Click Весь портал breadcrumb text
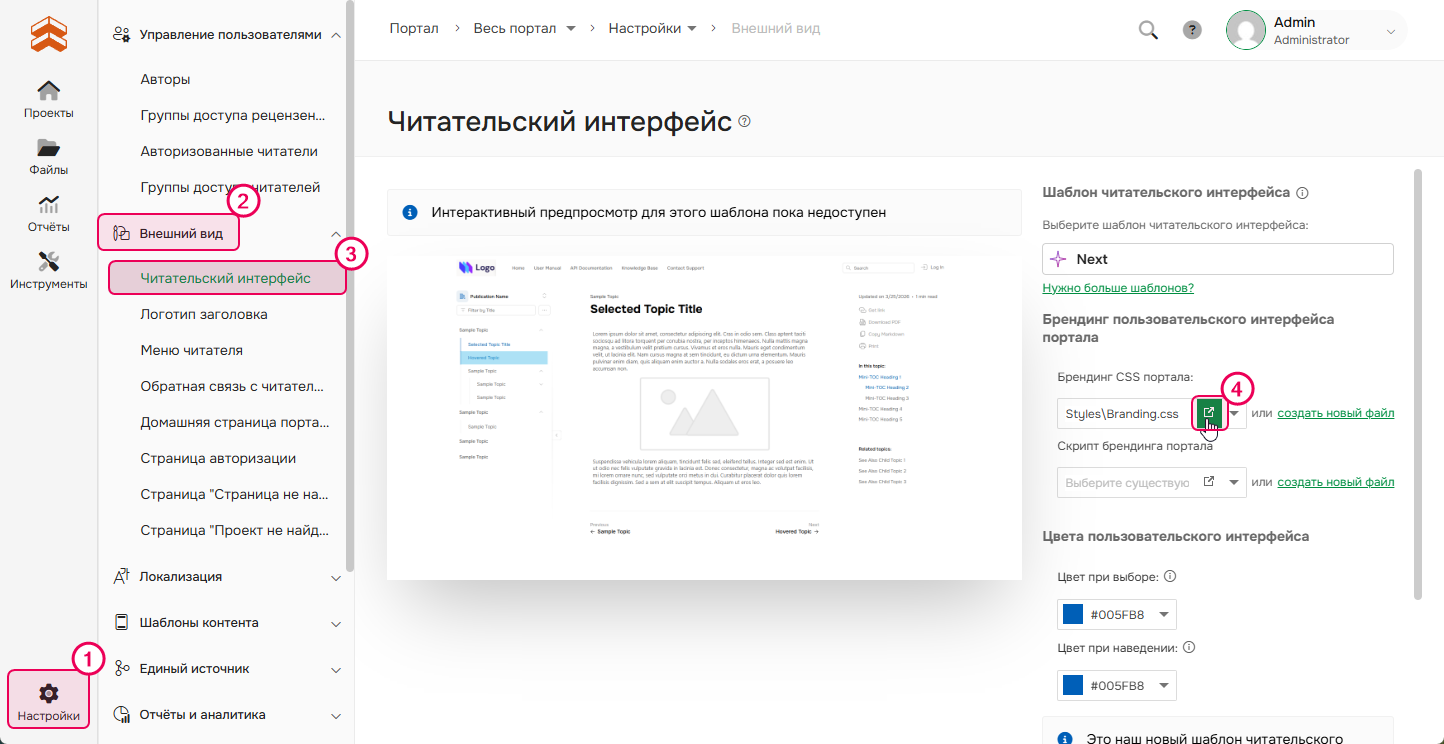1444x744 pixels. 515,28
